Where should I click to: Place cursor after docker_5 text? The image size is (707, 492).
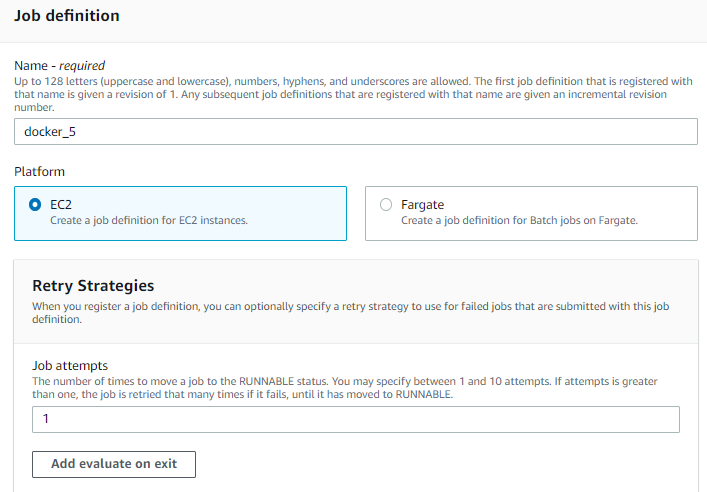point(77,132)
